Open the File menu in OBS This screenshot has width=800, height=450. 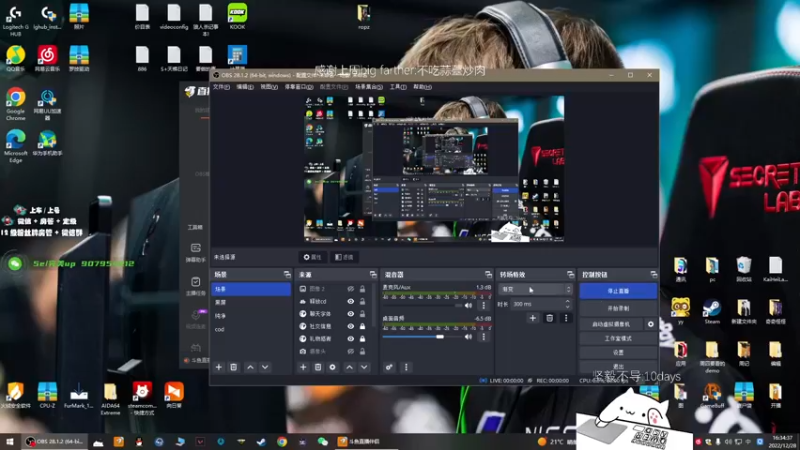point(221,87)
